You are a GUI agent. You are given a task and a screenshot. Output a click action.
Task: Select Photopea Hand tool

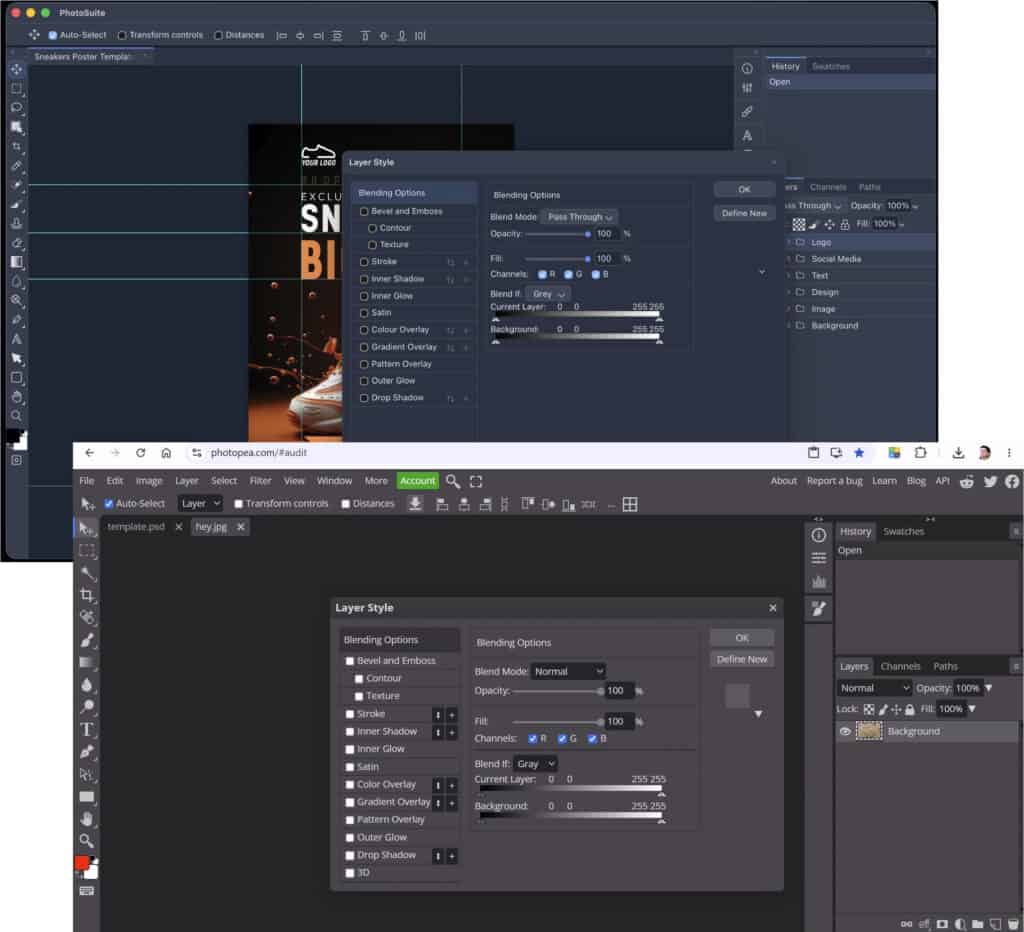point(87,819)
